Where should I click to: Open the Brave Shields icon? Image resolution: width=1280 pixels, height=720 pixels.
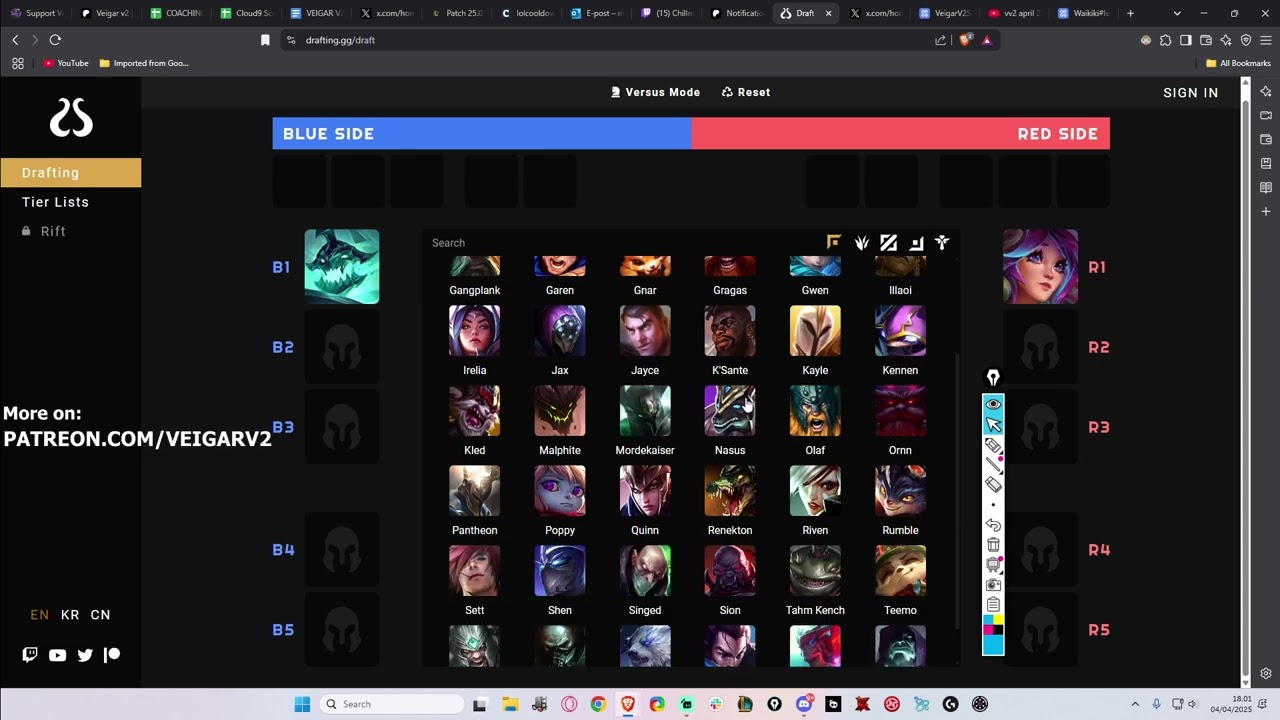965,40
